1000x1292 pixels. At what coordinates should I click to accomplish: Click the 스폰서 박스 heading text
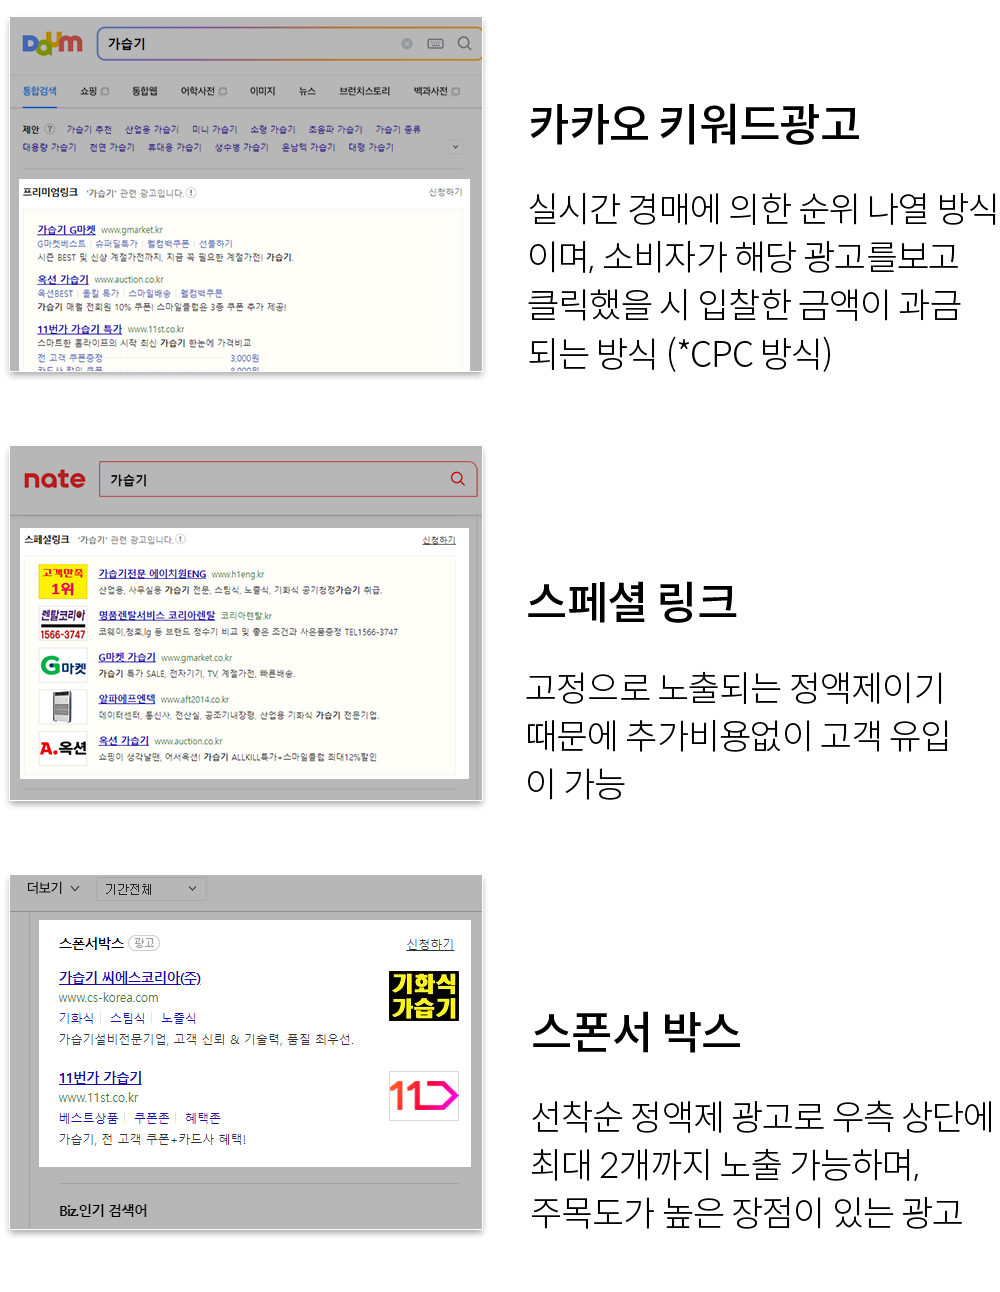[x=636, y=1031]
